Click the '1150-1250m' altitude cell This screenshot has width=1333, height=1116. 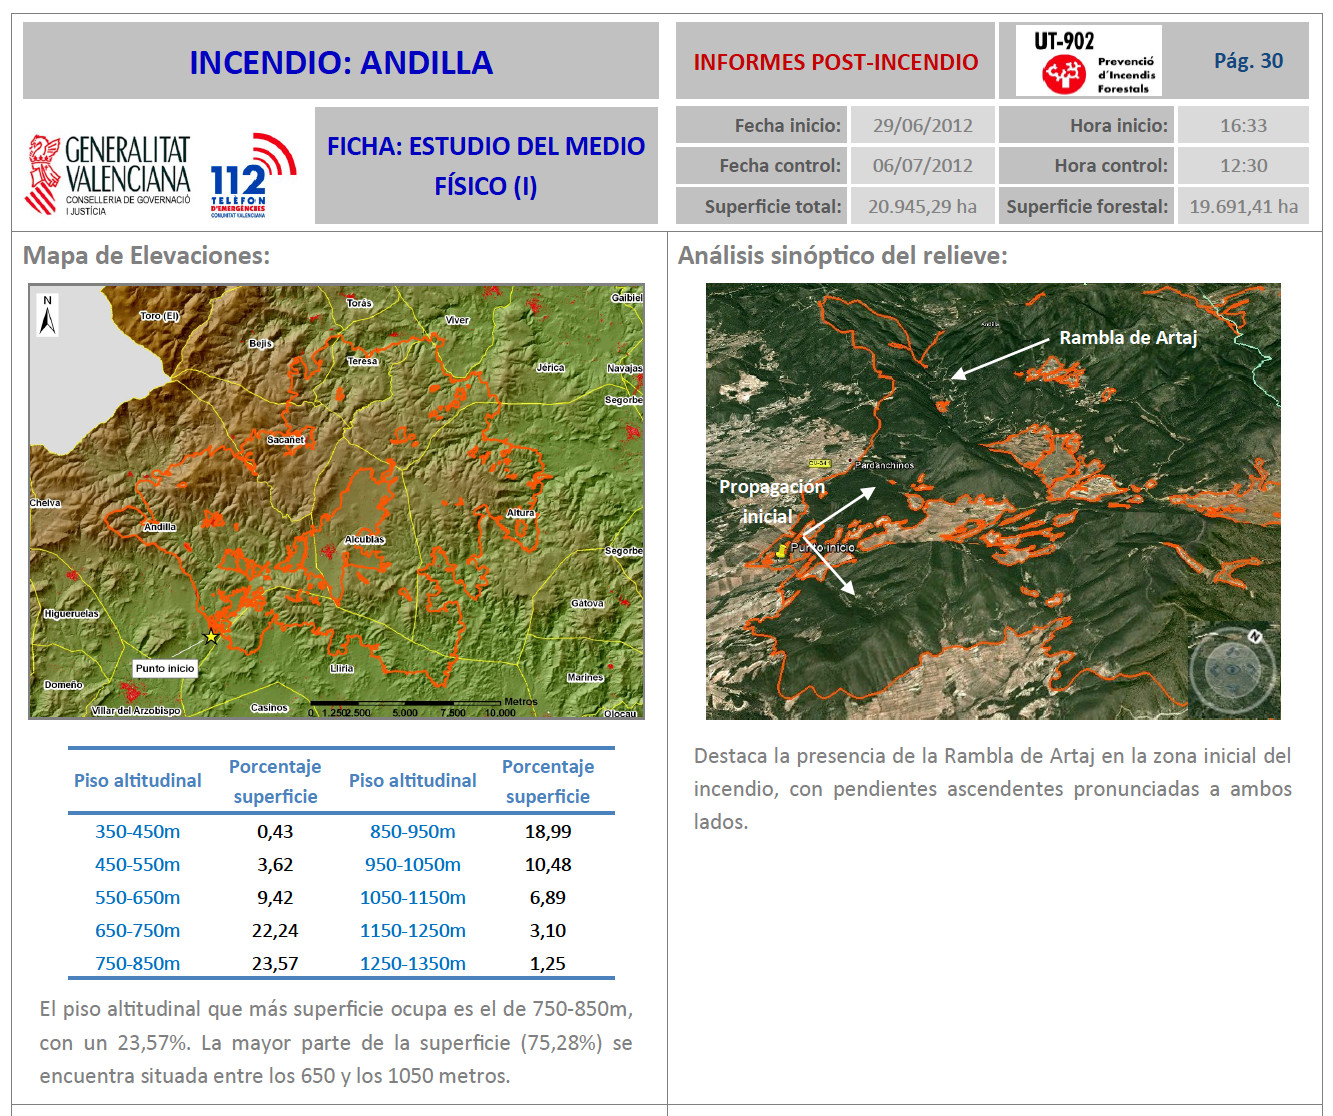pos(413,930)
